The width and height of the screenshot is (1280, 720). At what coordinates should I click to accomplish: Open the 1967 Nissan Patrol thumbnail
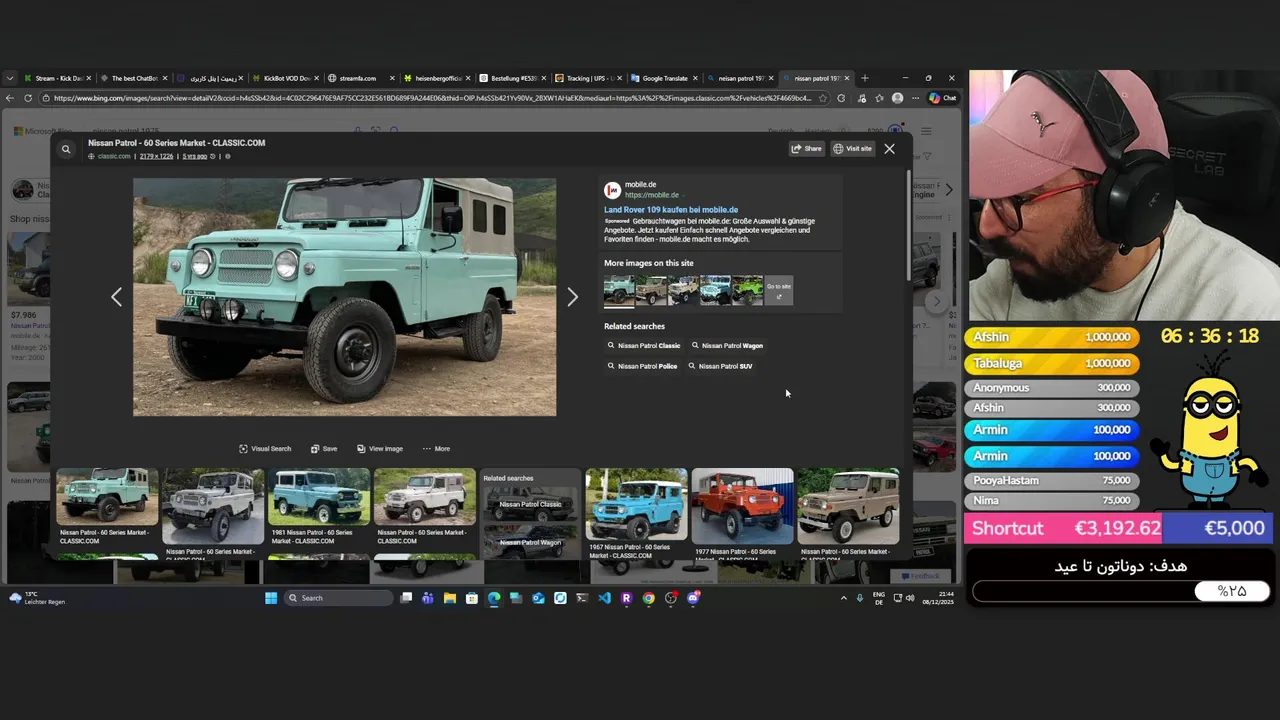coord(636,505)
